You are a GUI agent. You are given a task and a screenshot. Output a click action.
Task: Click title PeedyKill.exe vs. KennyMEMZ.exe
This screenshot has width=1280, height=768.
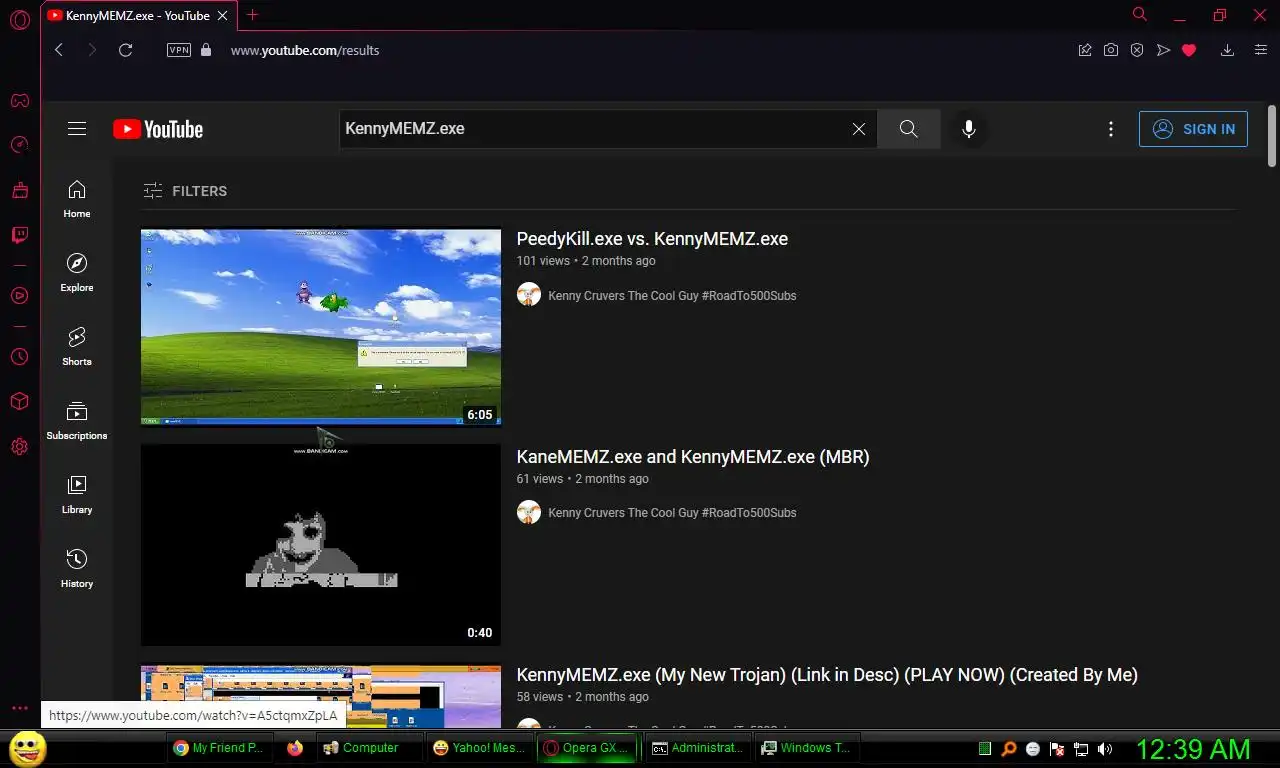(x=652, y=239)
